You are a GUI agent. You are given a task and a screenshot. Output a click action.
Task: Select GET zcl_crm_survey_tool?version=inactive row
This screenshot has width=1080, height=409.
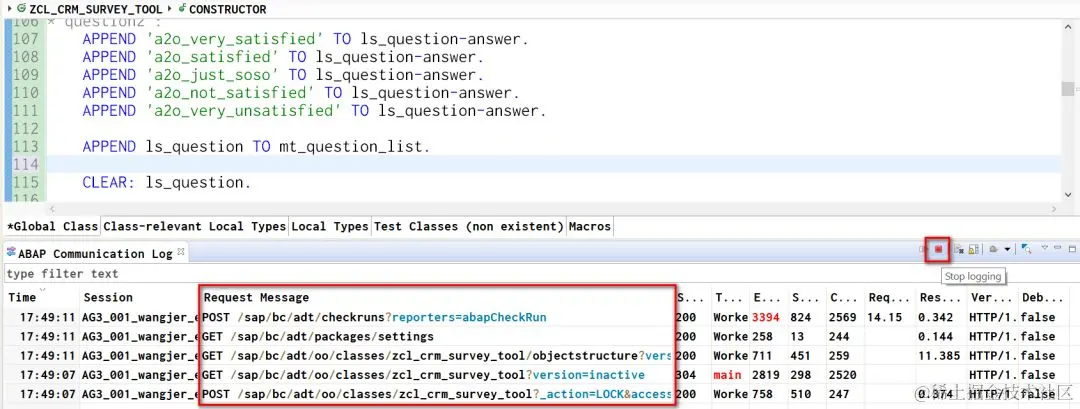tap(540, 375)
